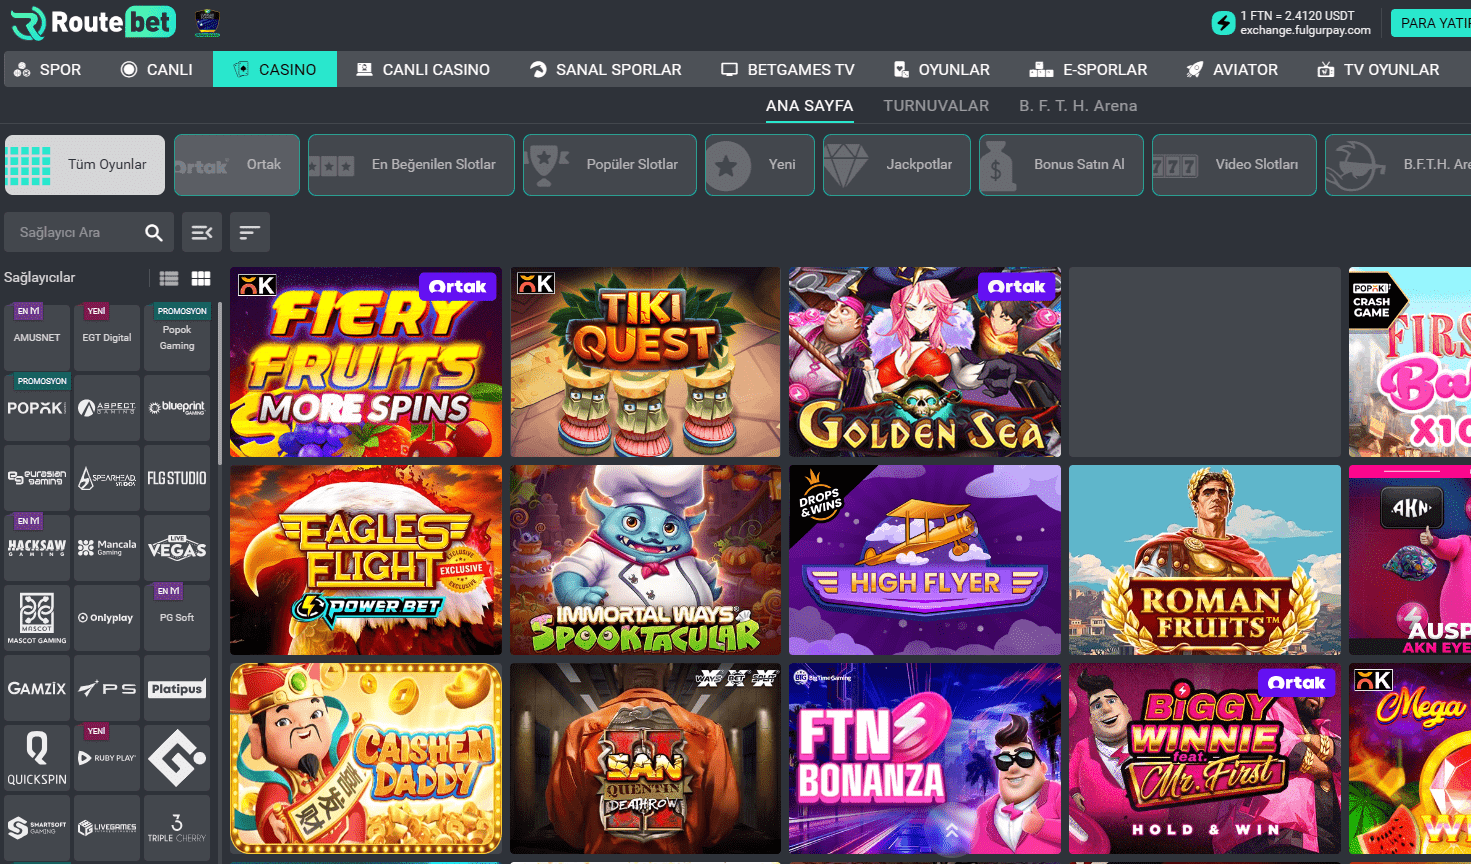The width and height of the screenshot is (1471, 864).
Task: Select the Platipus provider tile
Action: tap(177, 688)
